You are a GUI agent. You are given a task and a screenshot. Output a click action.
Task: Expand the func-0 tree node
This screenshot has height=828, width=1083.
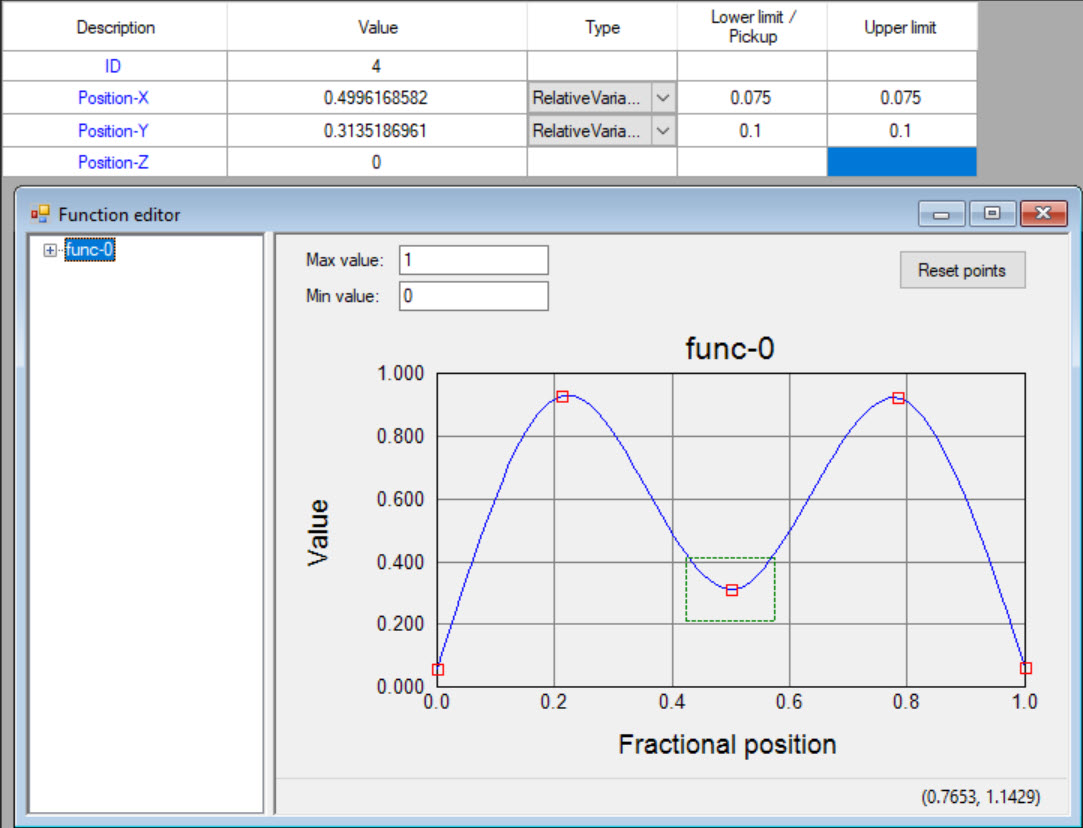pyautogui.click(x=50, y=251)
